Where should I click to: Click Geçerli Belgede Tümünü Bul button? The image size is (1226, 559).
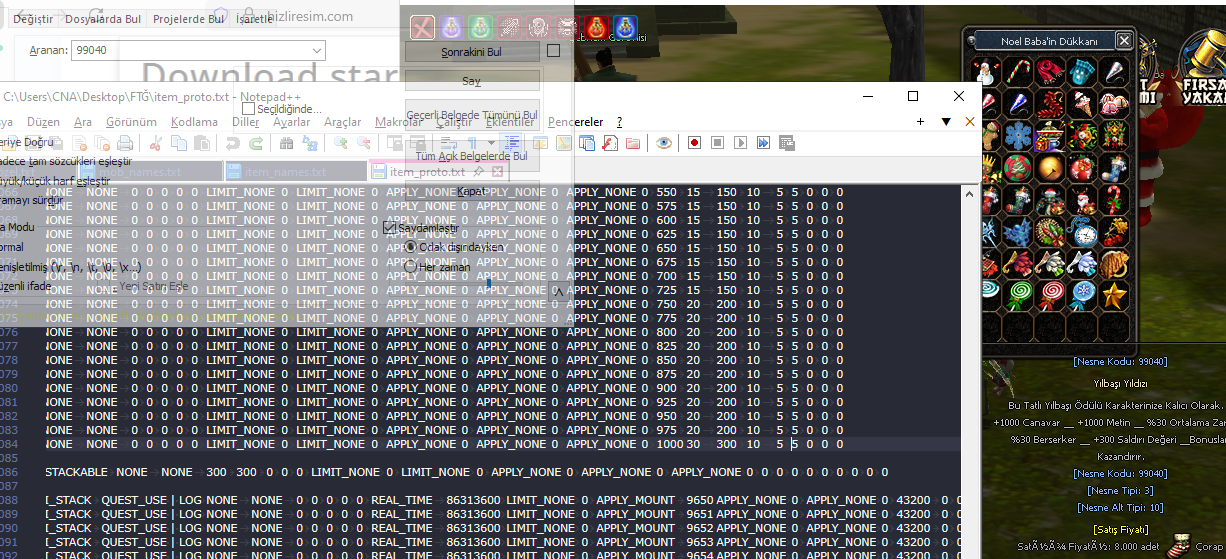[x=472, y=115]
